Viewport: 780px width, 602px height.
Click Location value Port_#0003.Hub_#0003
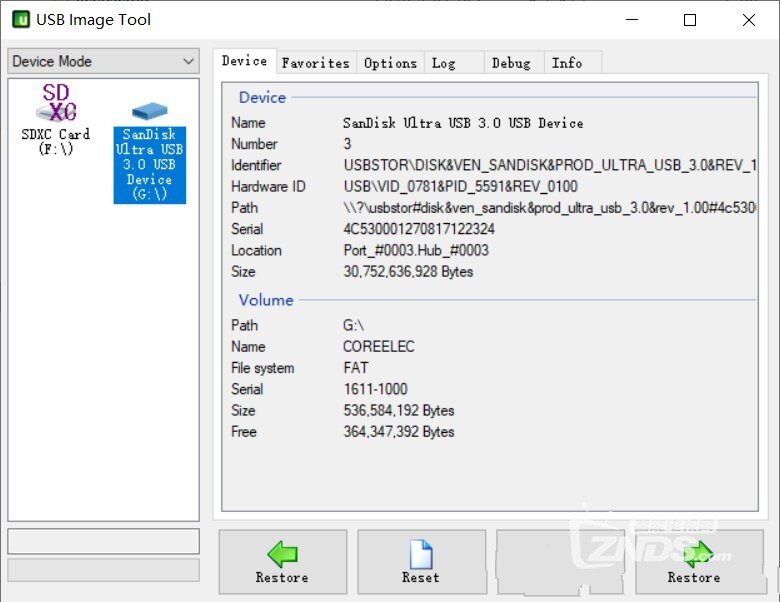click(416, 250)
